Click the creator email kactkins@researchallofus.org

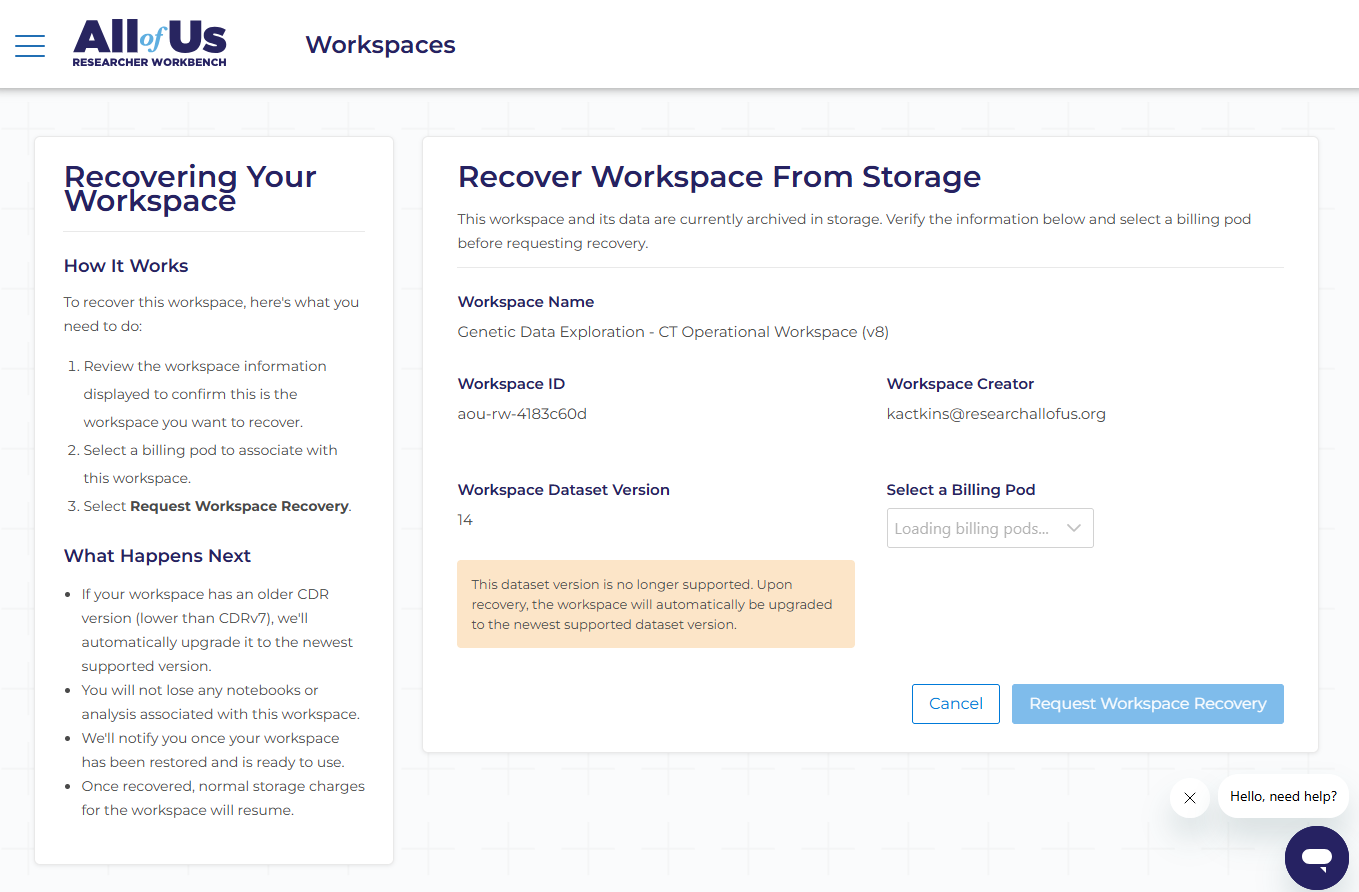point(996,414)
